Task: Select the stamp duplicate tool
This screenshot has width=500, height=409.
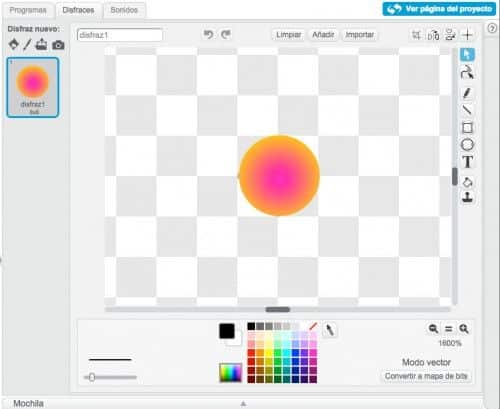Action: click(x=467, y=197)
